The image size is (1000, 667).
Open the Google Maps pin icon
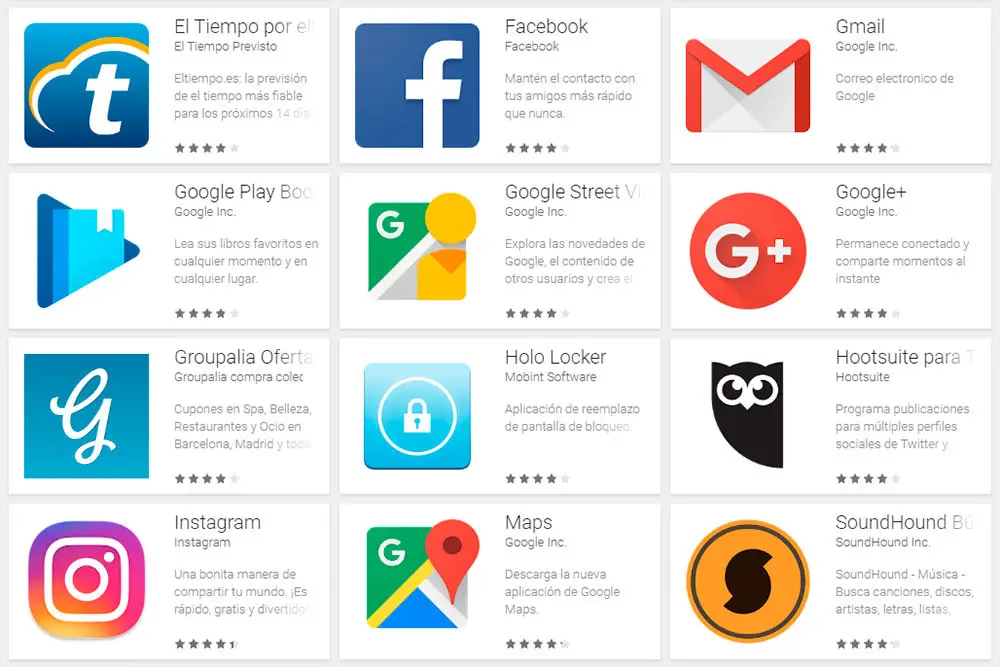[423, 574]
